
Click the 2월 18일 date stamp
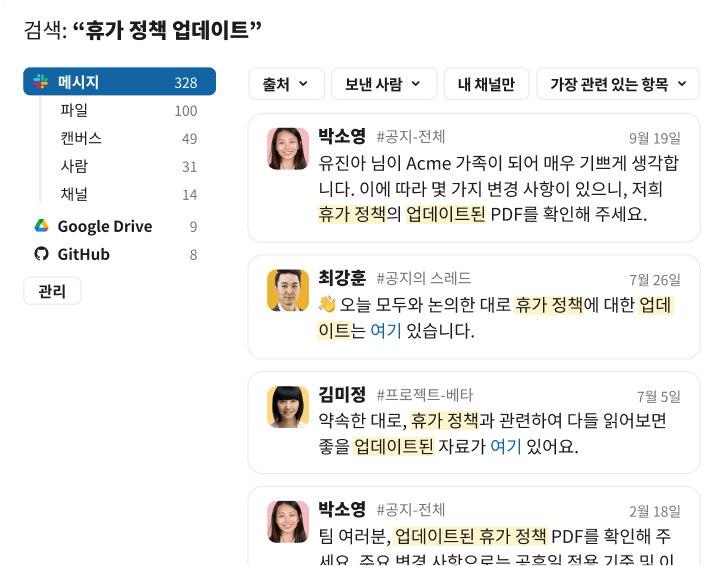pyautogui.click(x=655, y=511)
